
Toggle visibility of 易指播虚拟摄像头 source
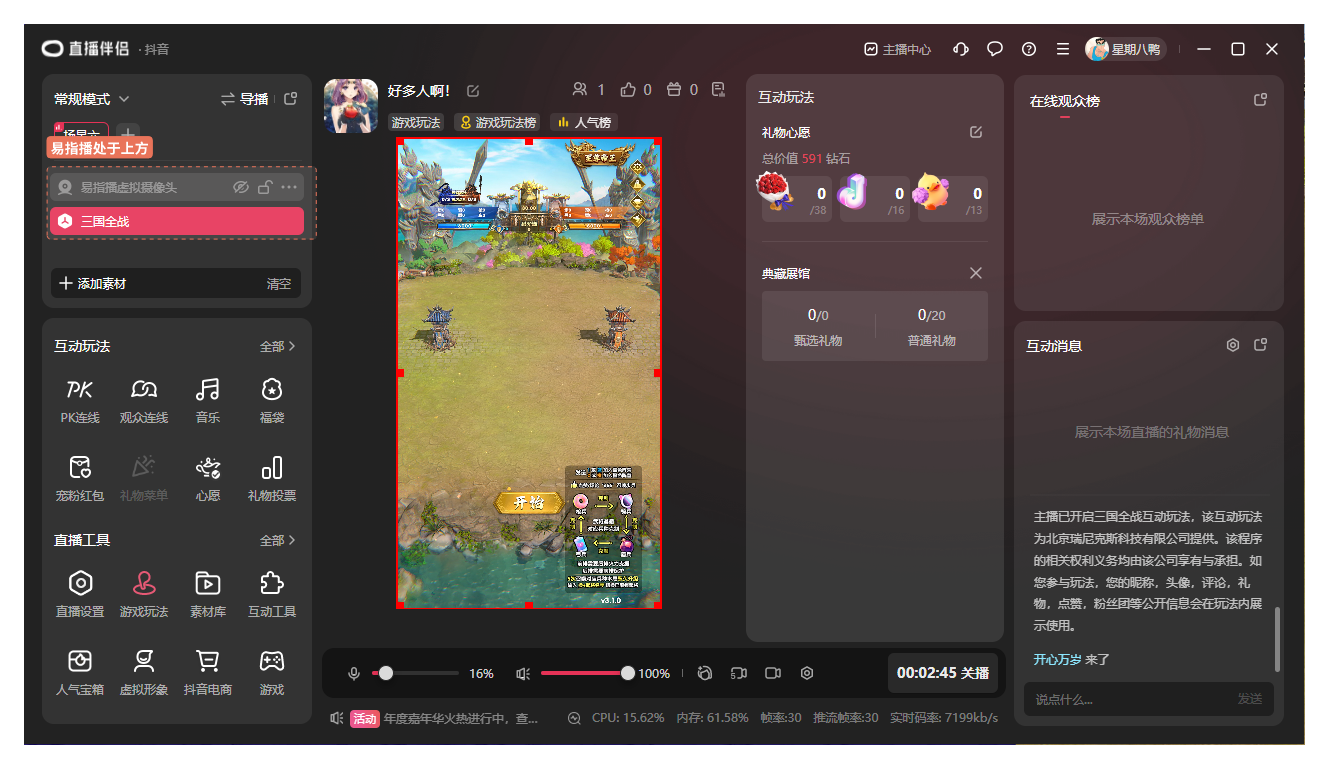click(240, 187)
